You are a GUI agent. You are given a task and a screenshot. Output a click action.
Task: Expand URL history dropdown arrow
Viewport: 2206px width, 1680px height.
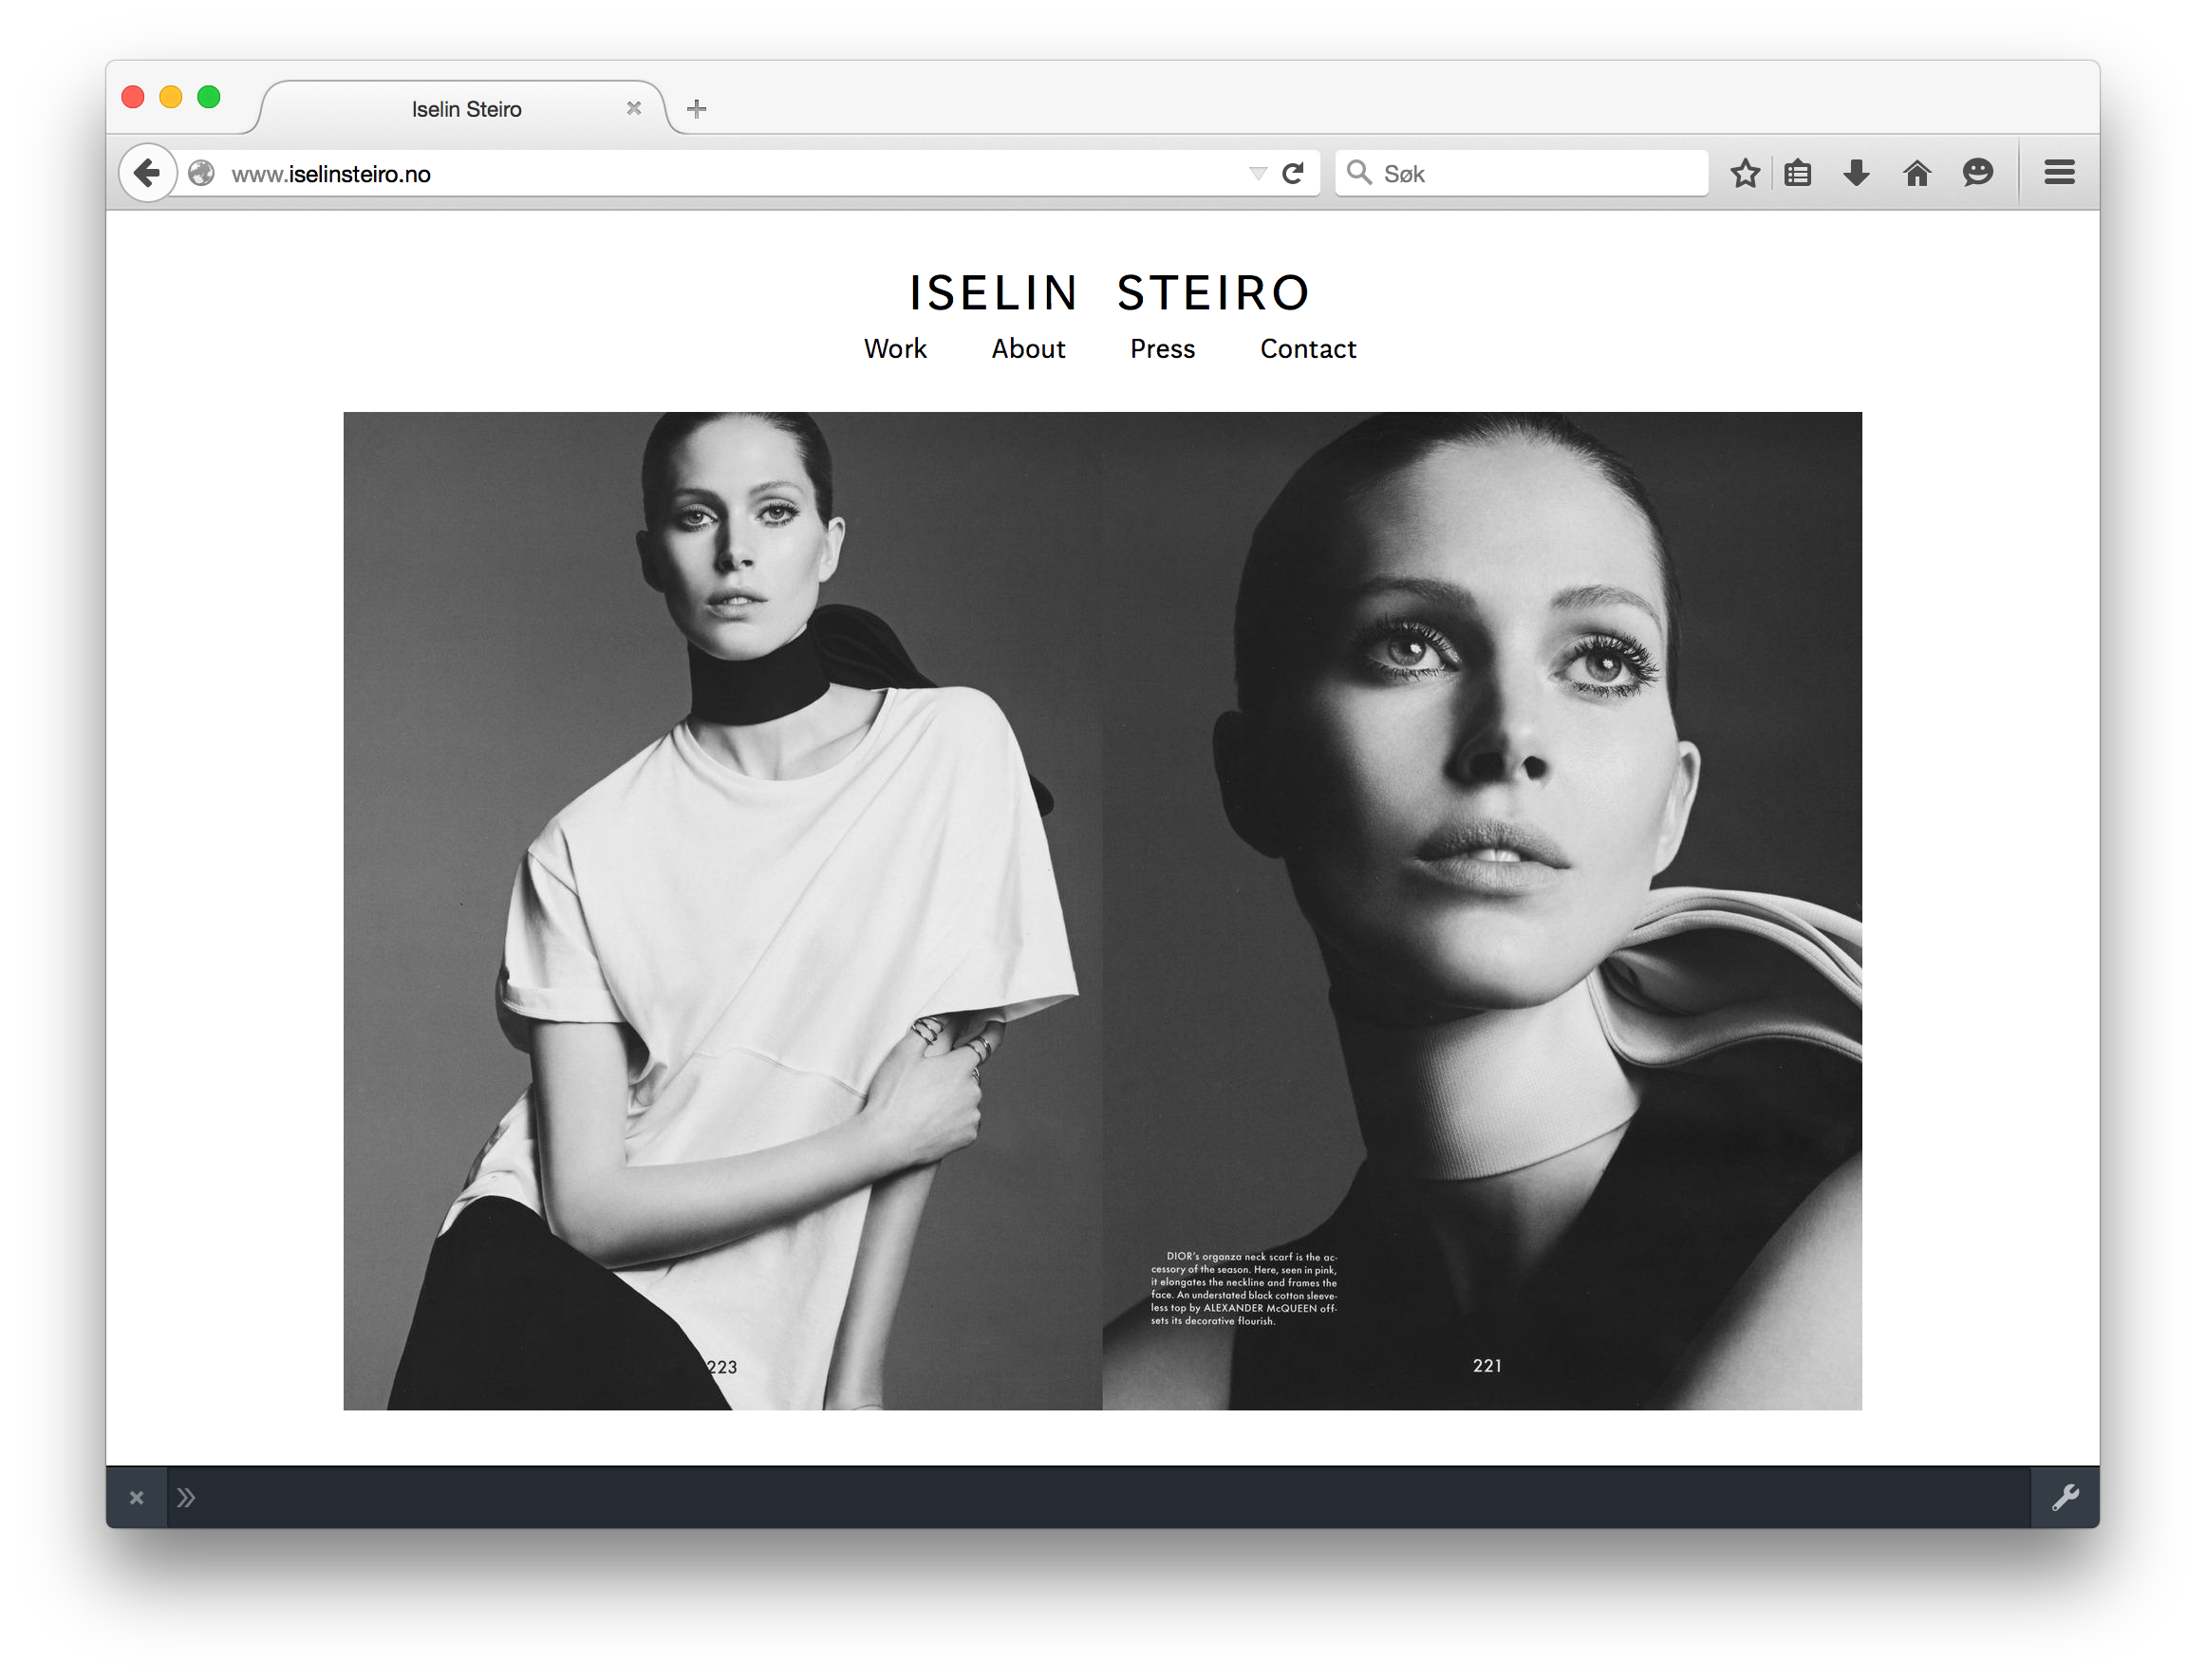1258,173
